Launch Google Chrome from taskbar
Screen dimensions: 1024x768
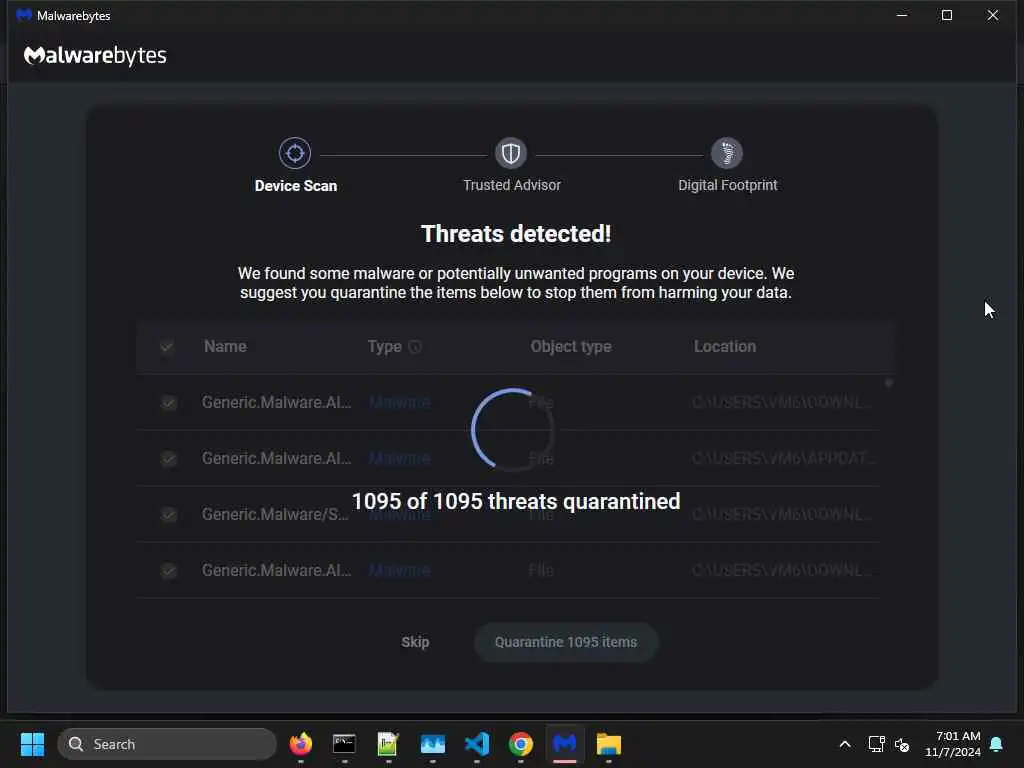pyautogui.click(x=520, y=744)
